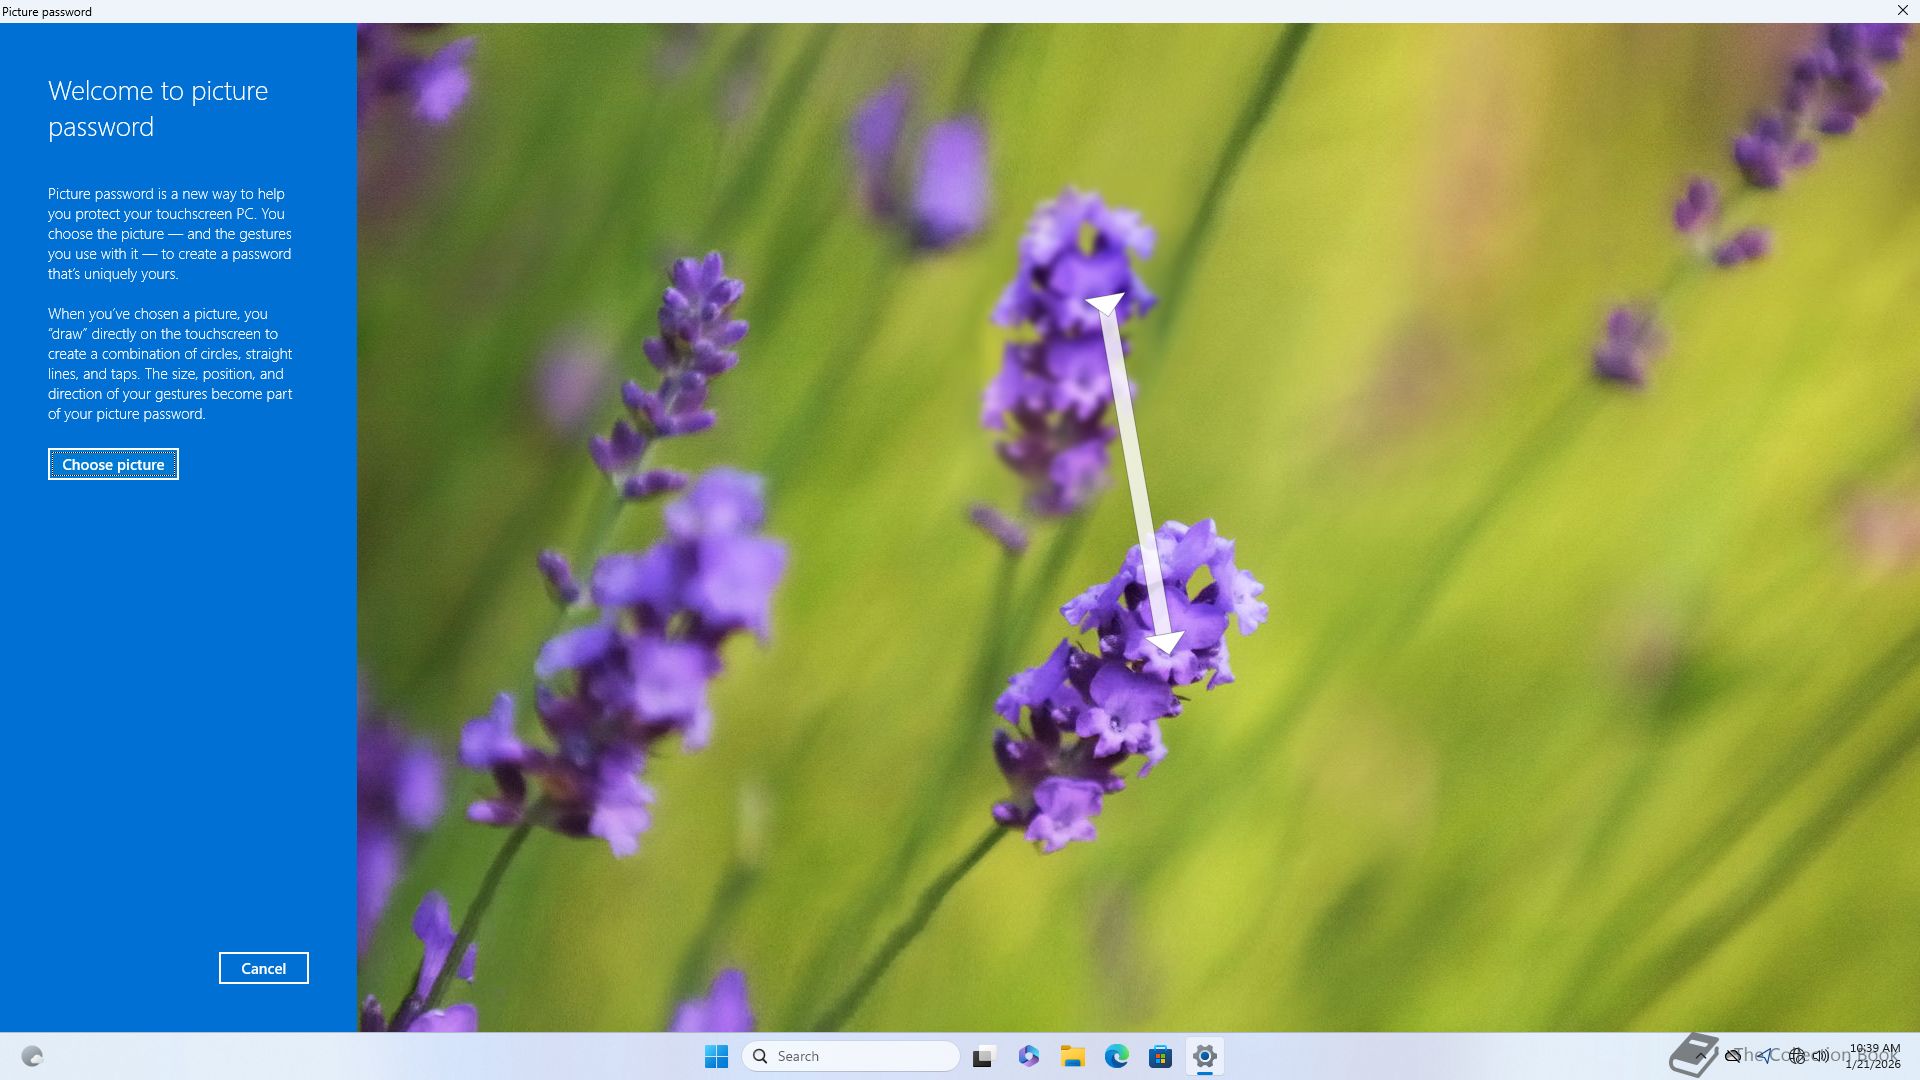Click the Choose picture button
This screenshot has height=1080, width=1920.
(113, 464)
